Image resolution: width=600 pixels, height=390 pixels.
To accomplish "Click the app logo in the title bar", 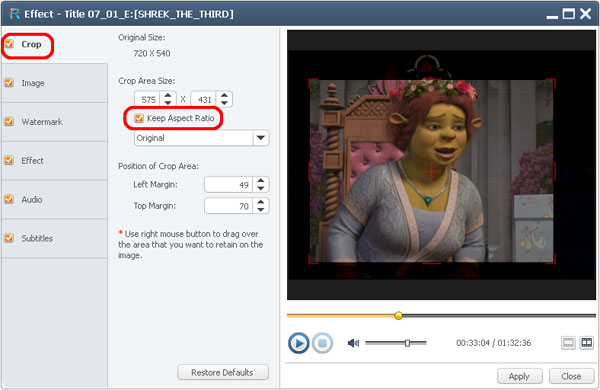I will tap(14, 14).
